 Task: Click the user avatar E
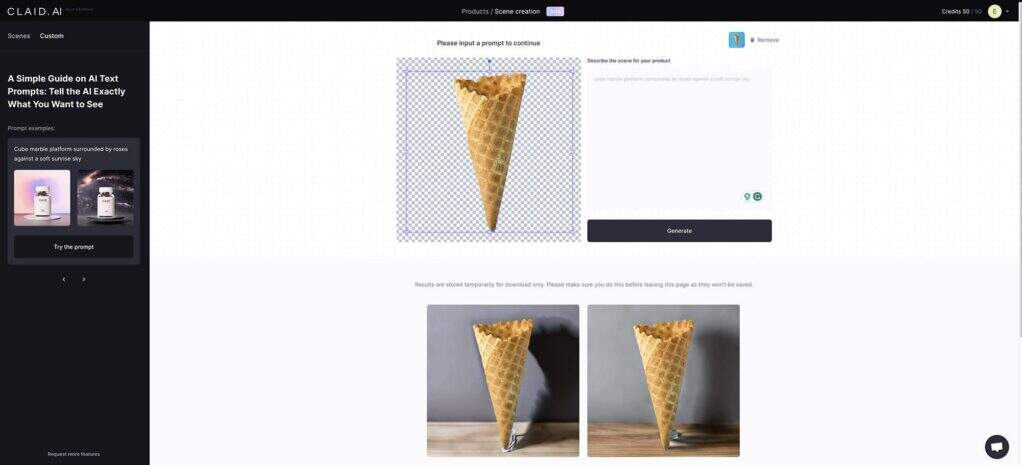(x=994, y=11)
